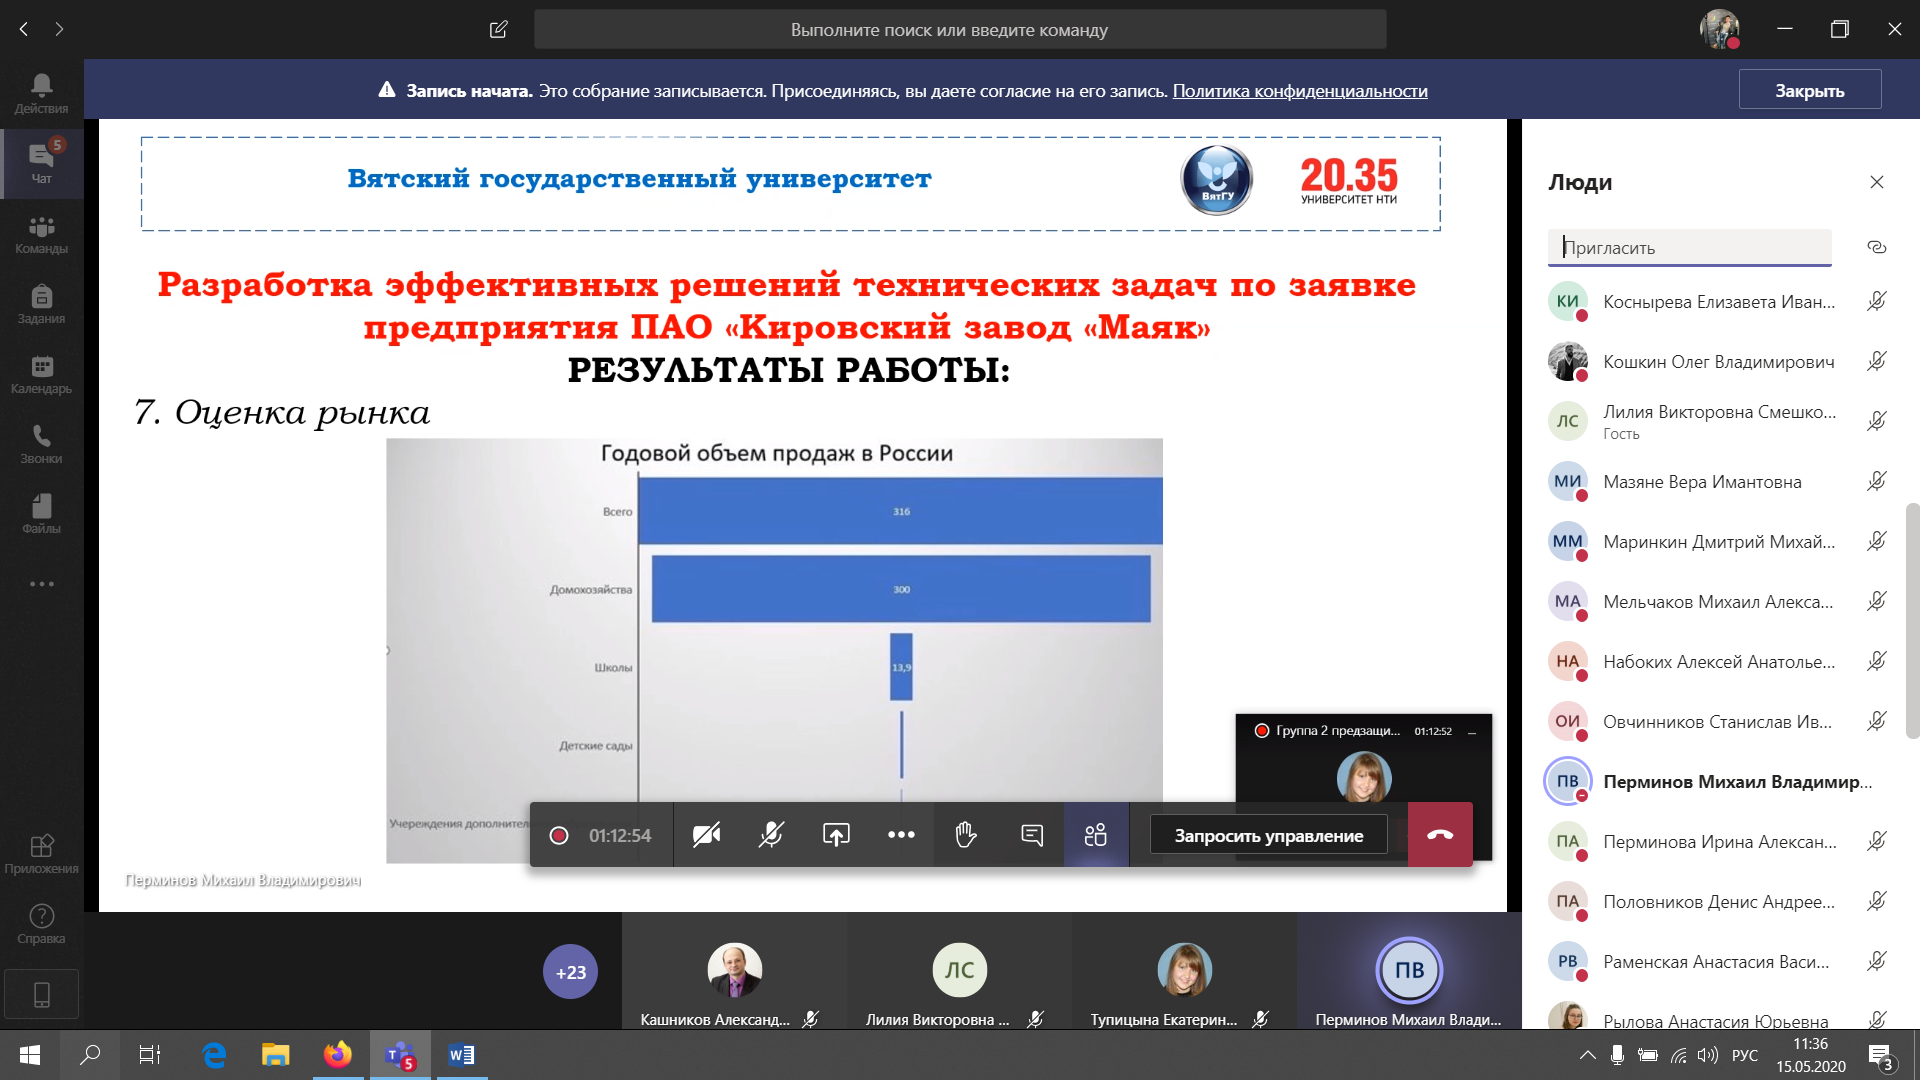
Task: Select Лилия Викторовна participant tile
Action: pos(959,971)
